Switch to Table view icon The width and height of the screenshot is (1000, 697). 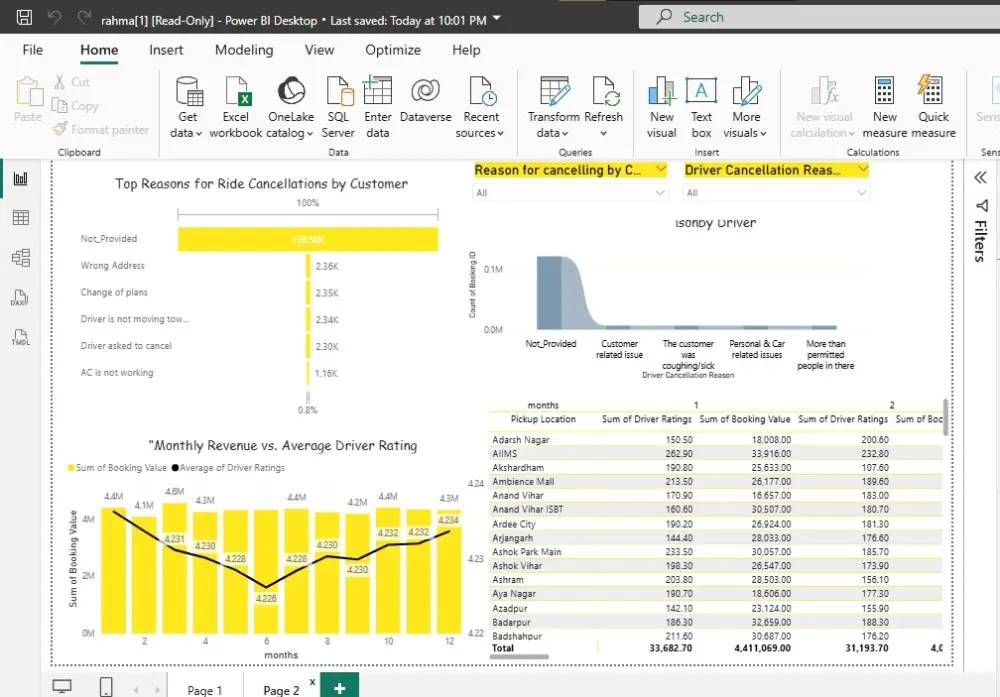coord(20,218)
